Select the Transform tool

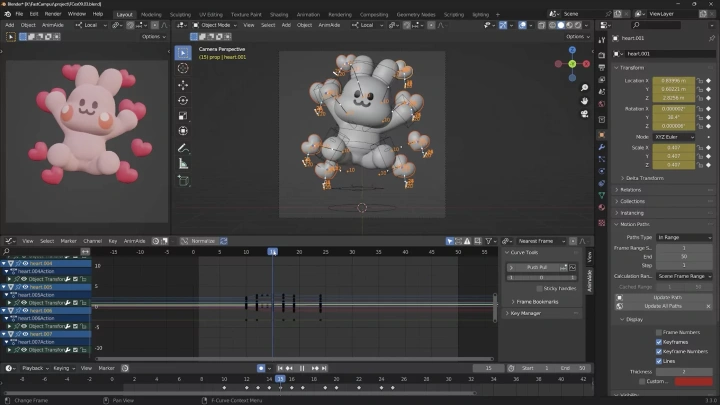click(183, 131)
